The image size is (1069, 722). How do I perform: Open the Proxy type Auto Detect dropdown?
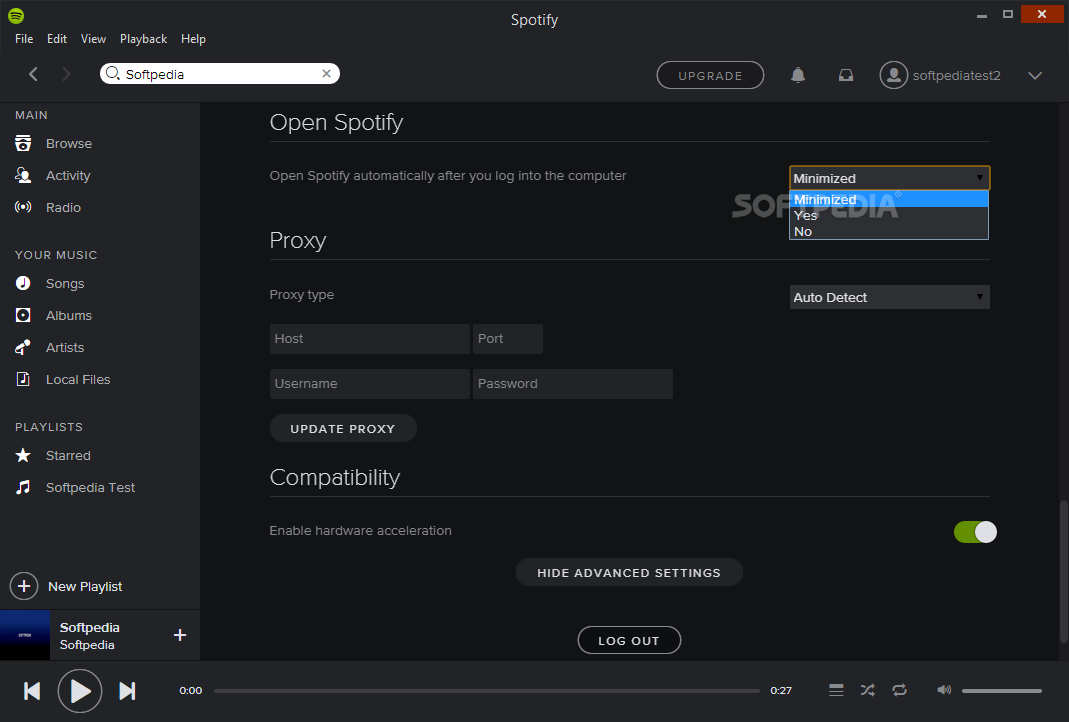coord(890,297)
